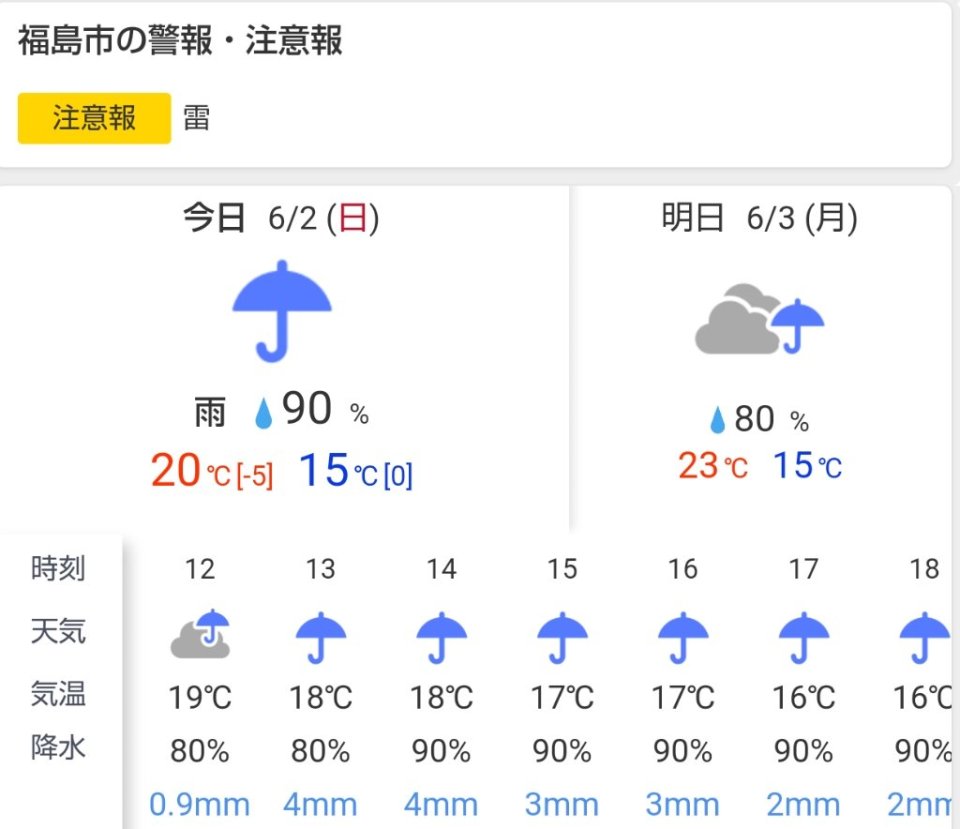Click the 14 o'clock umbrella icon
The image size is (960, 829).
pos(441,637)
